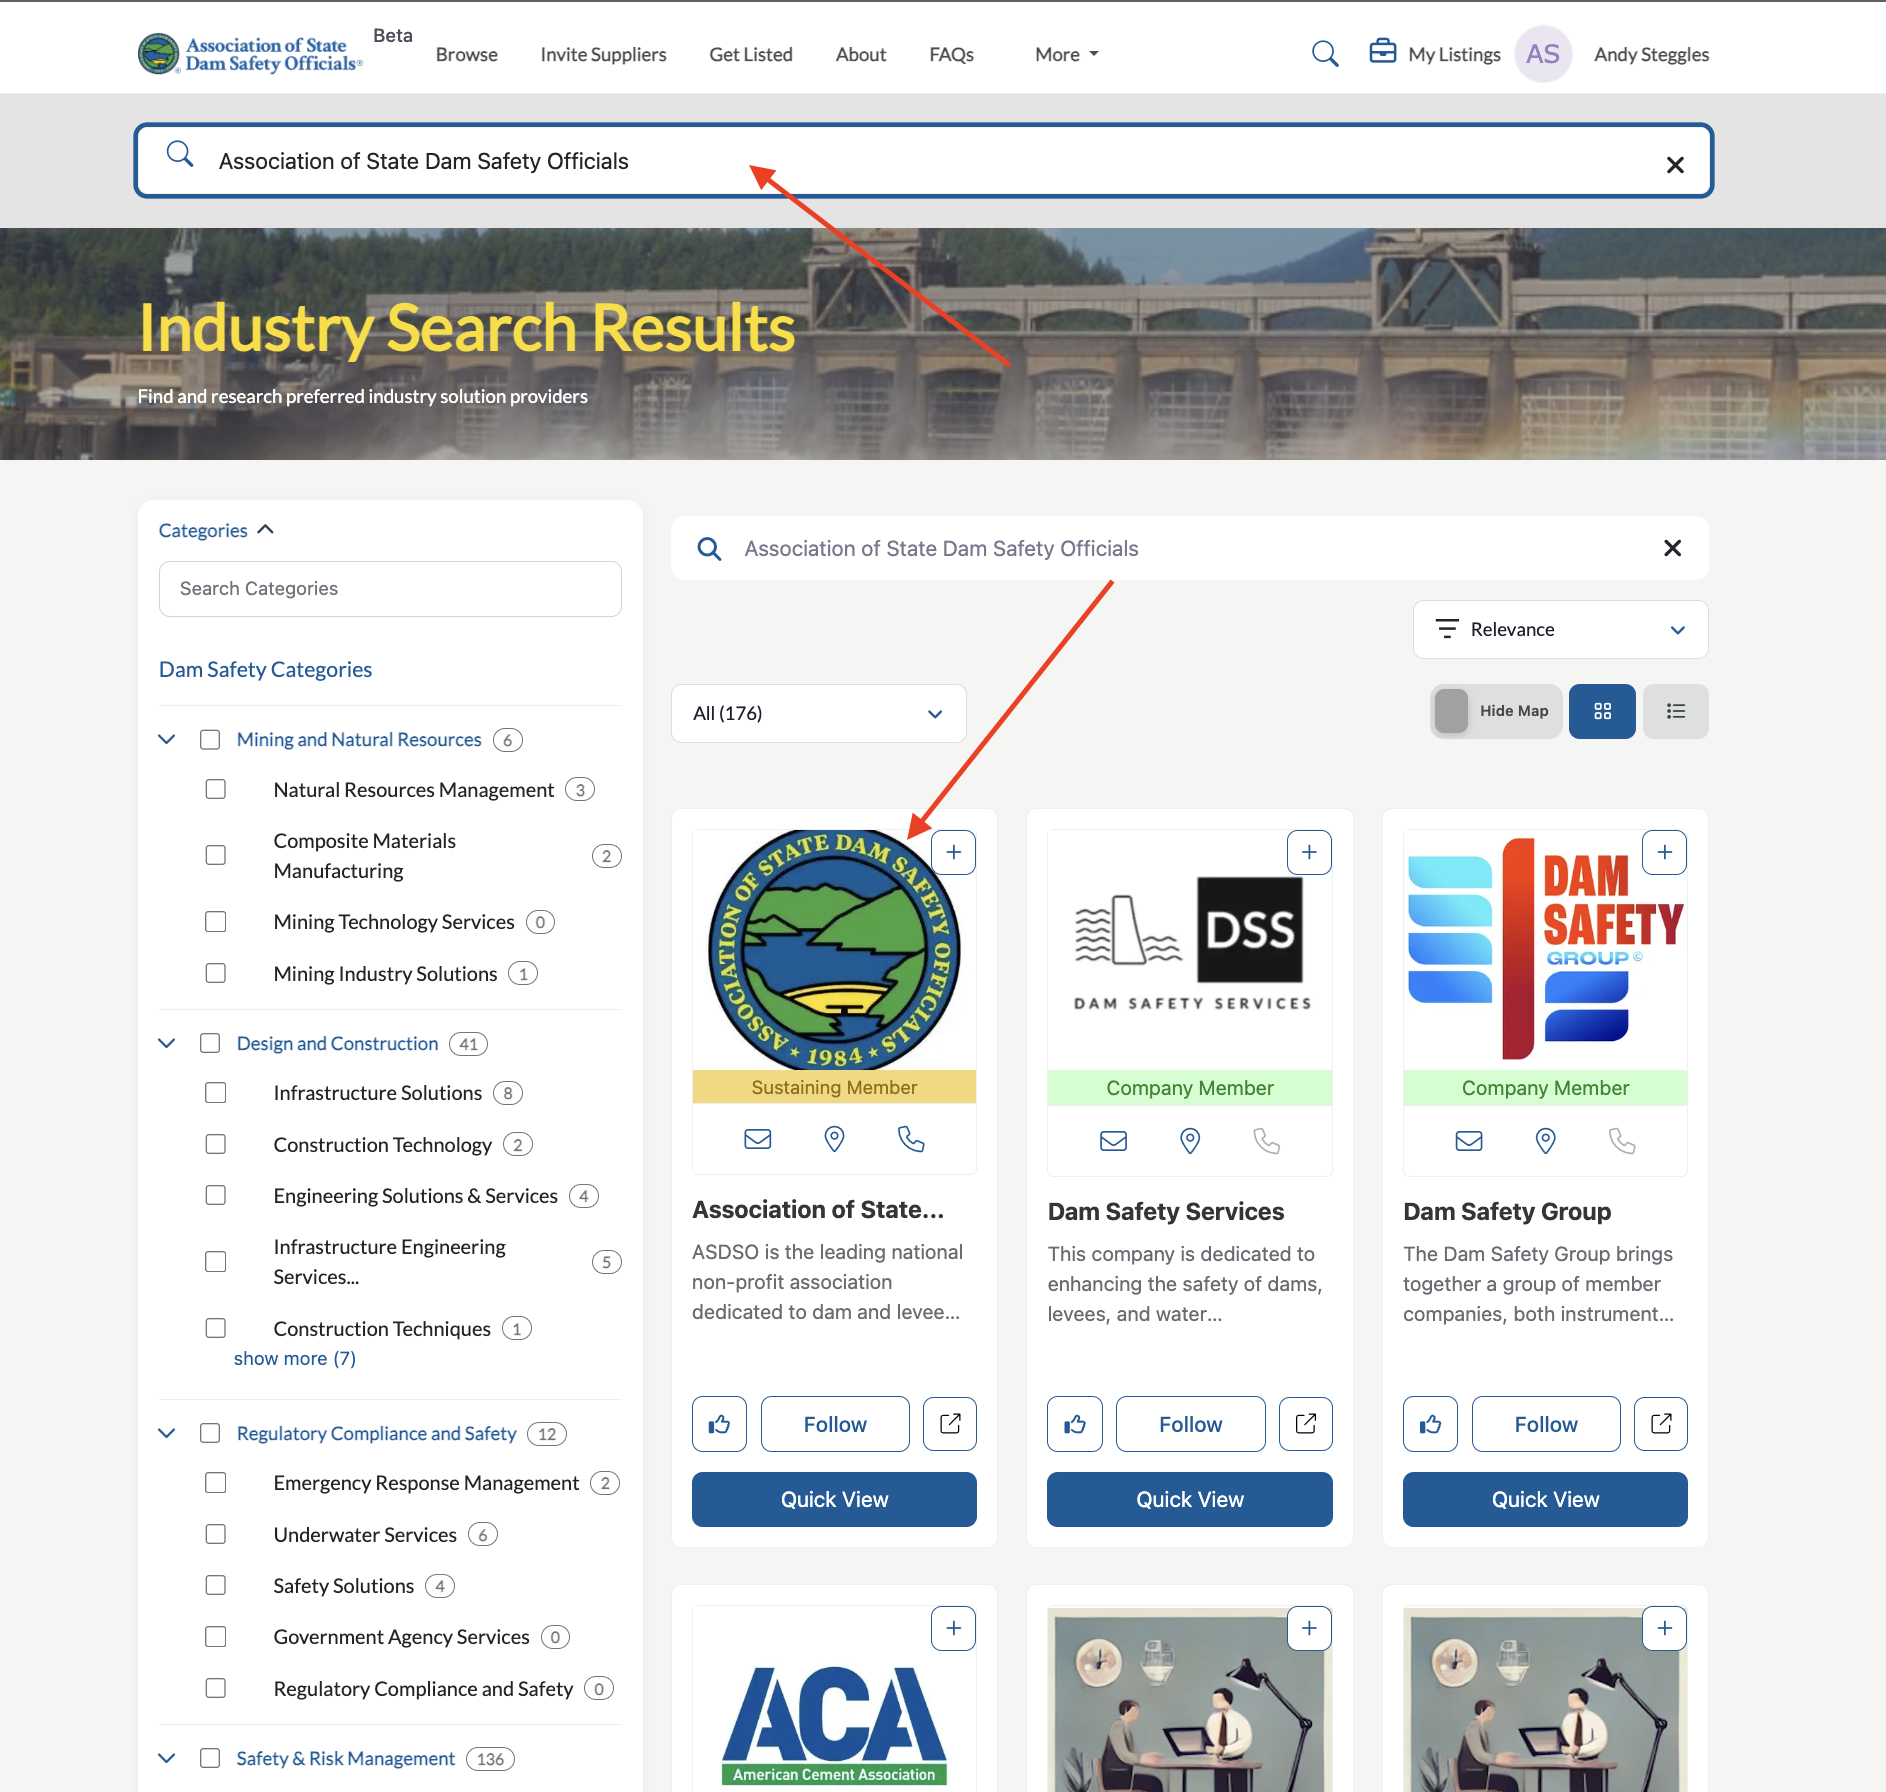
Task: Show location pin for Dam Safety Group
Action: tap(1545, 1140)
